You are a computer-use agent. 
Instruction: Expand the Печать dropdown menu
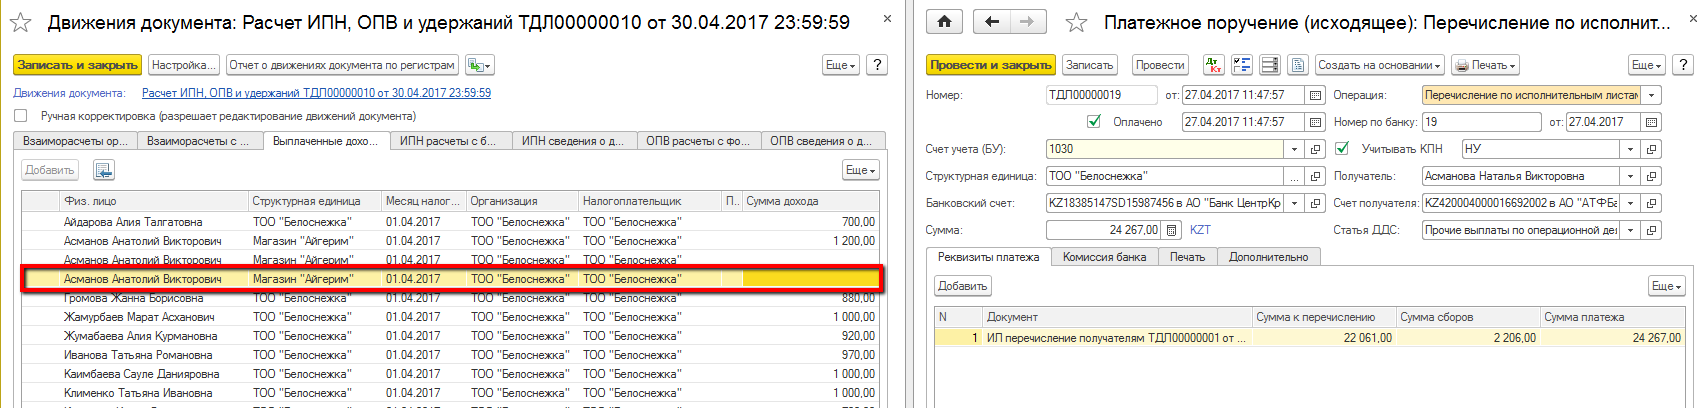click(x=1485, y=65)
